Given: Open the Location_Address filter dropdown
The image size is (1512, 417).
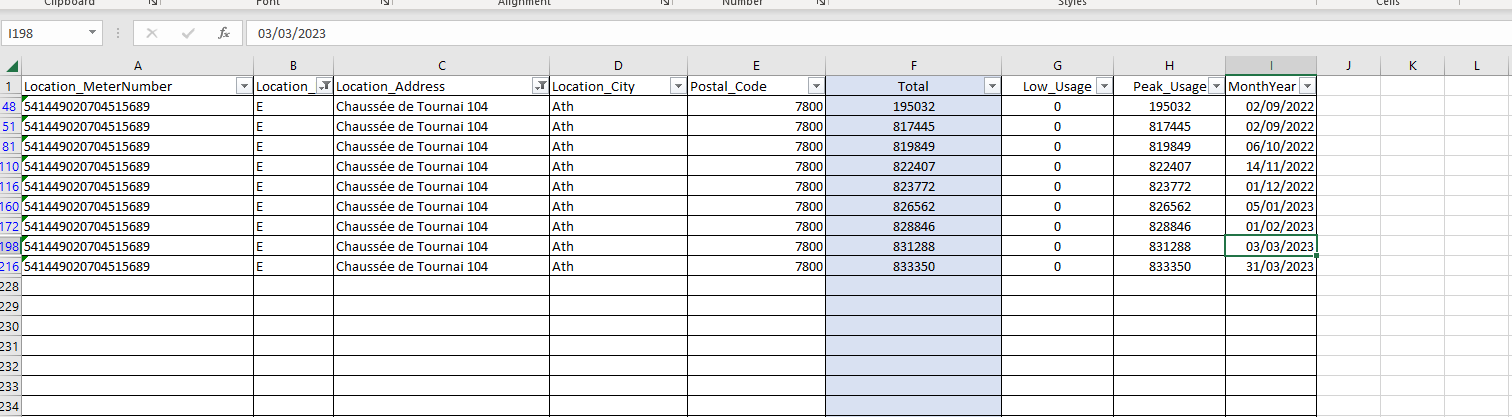Looking at the screenshot, I should [540, 87].
